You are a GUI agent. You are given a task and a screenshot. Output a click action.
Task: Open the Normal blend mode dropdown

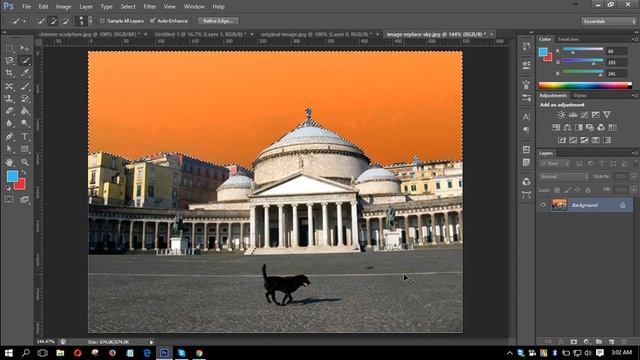(564, 177)
